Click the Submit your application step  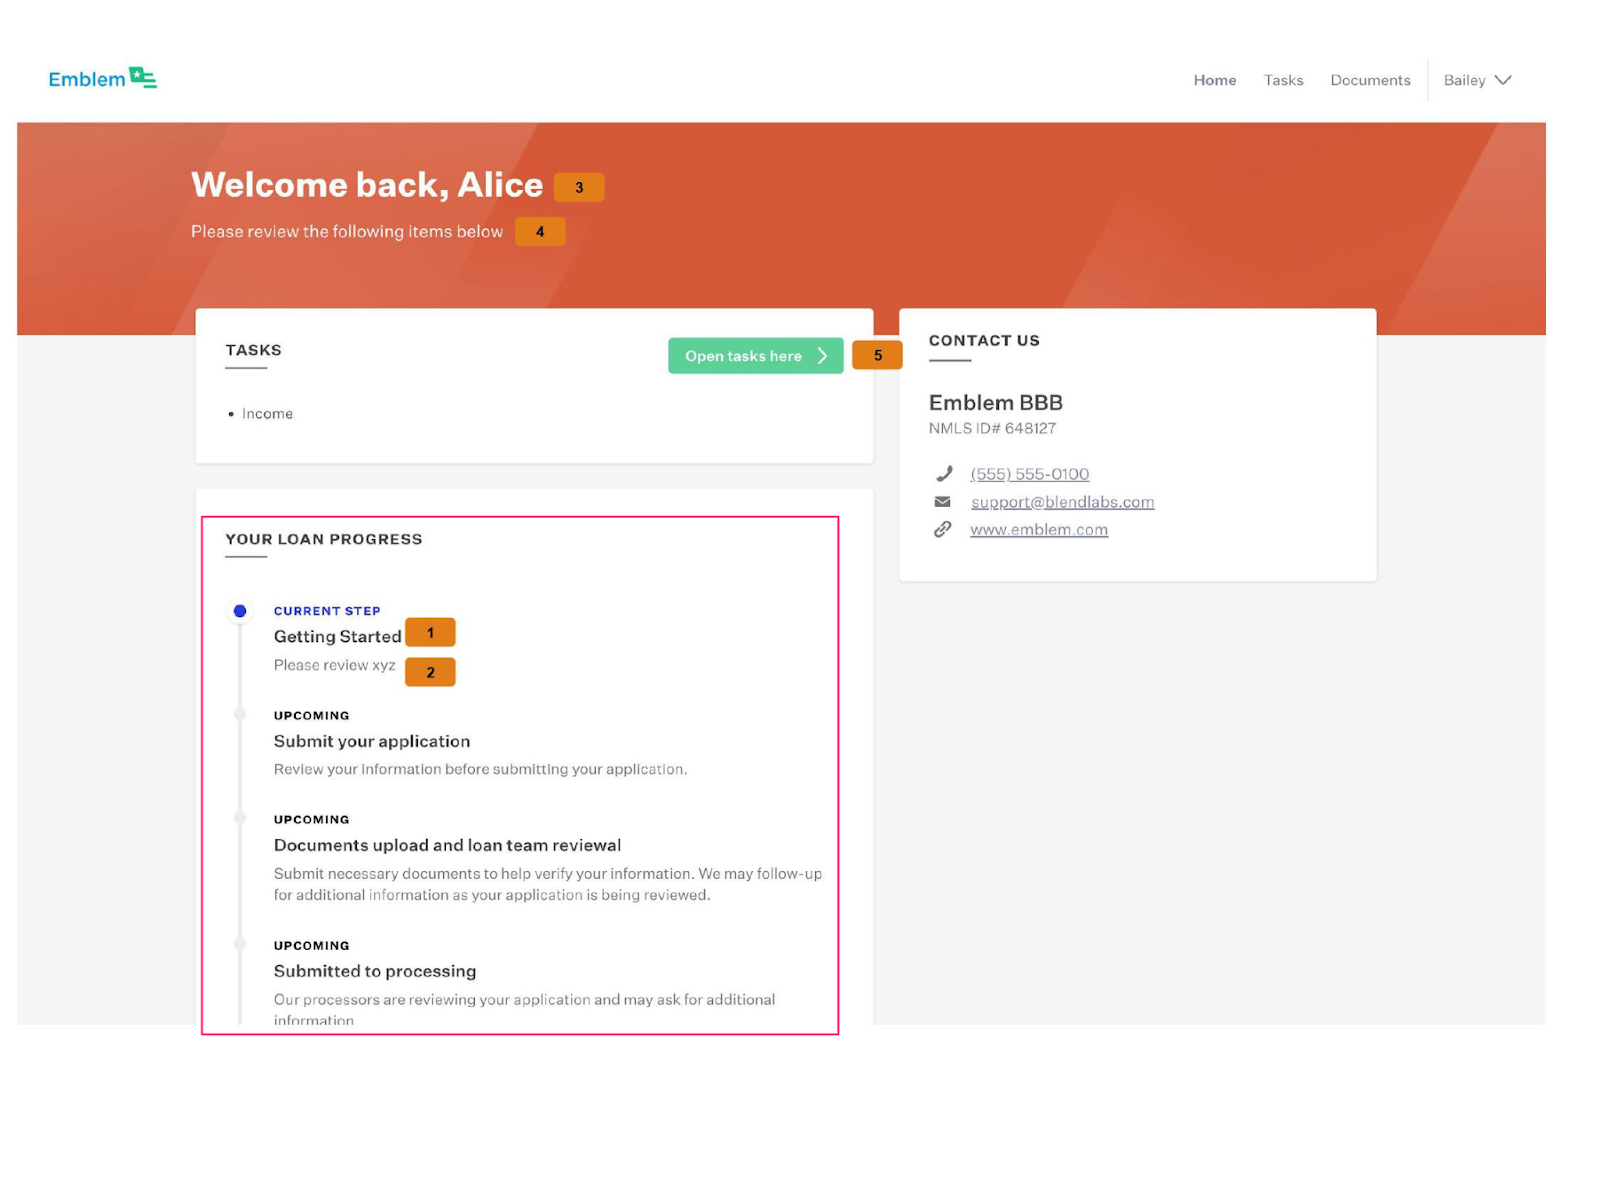pos(372,741)
